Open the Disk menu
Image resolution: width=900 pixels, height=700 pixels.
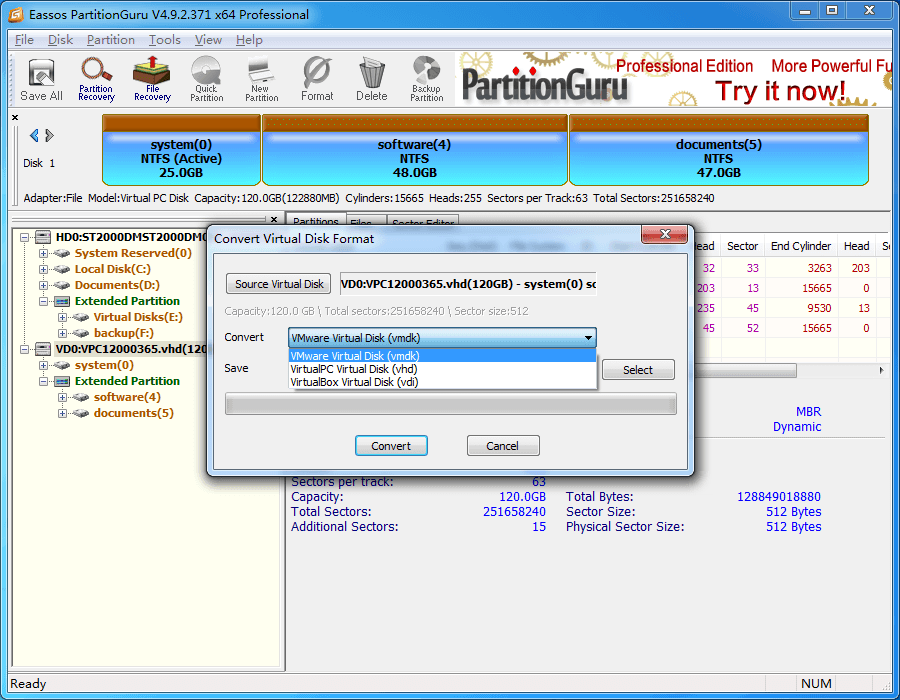(x=60, y=40)
